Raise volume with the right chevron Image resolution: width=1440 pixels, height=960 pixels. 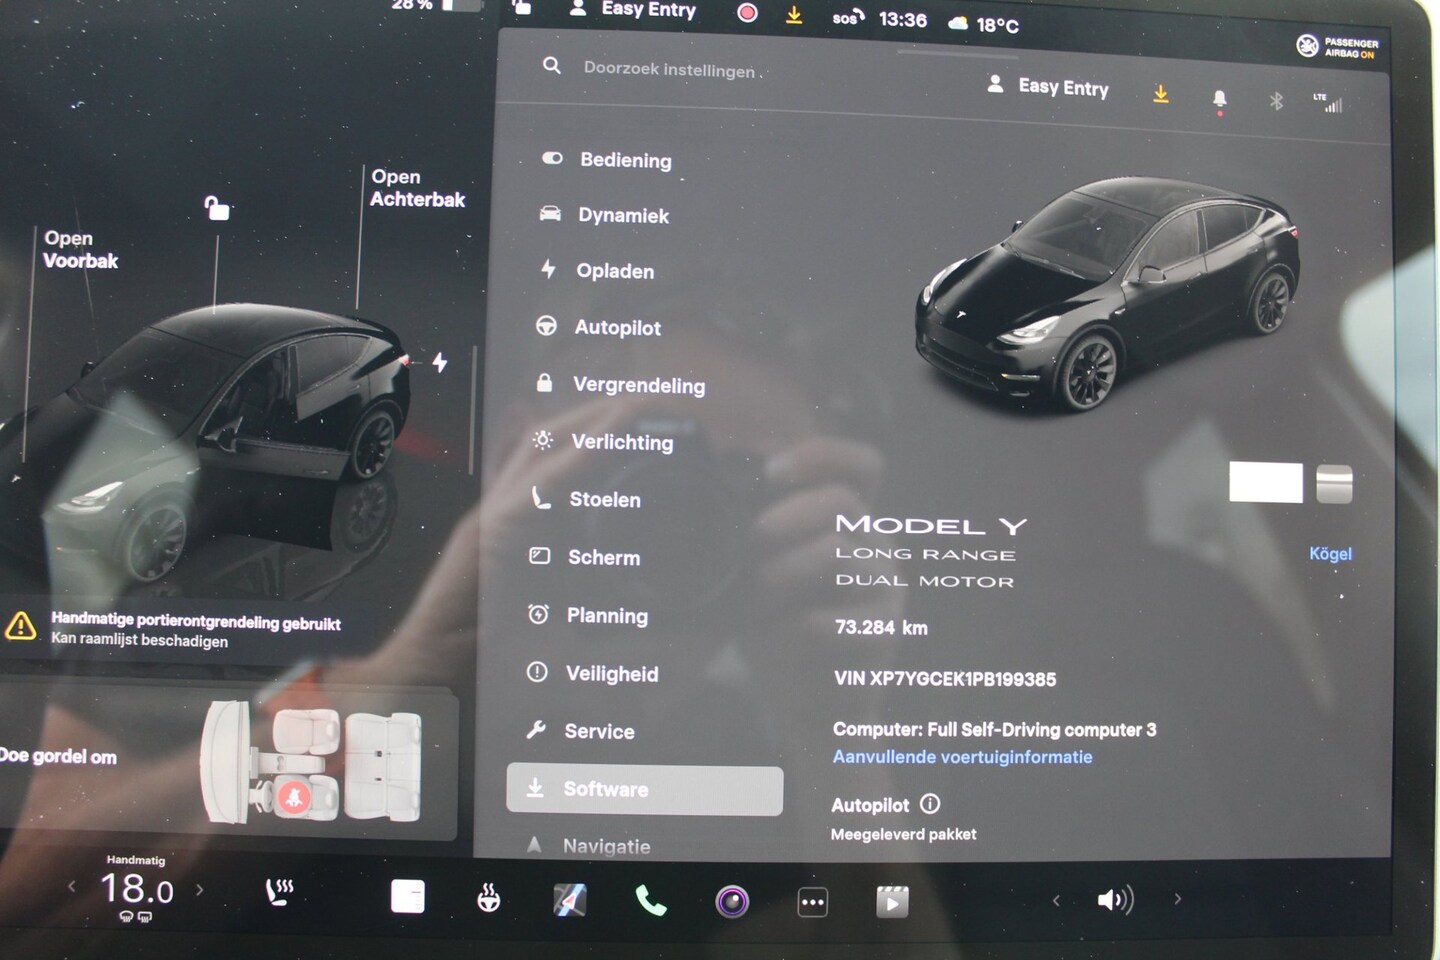pos(1178,899)
